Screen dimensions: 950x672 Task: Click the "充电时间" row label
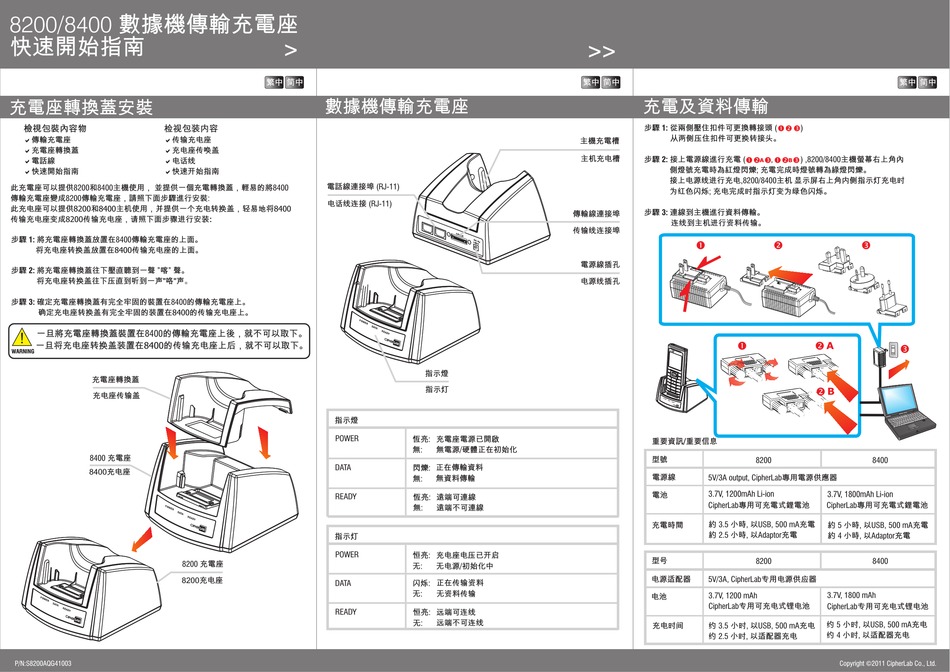pyautogui.click(x=668, y=626)
